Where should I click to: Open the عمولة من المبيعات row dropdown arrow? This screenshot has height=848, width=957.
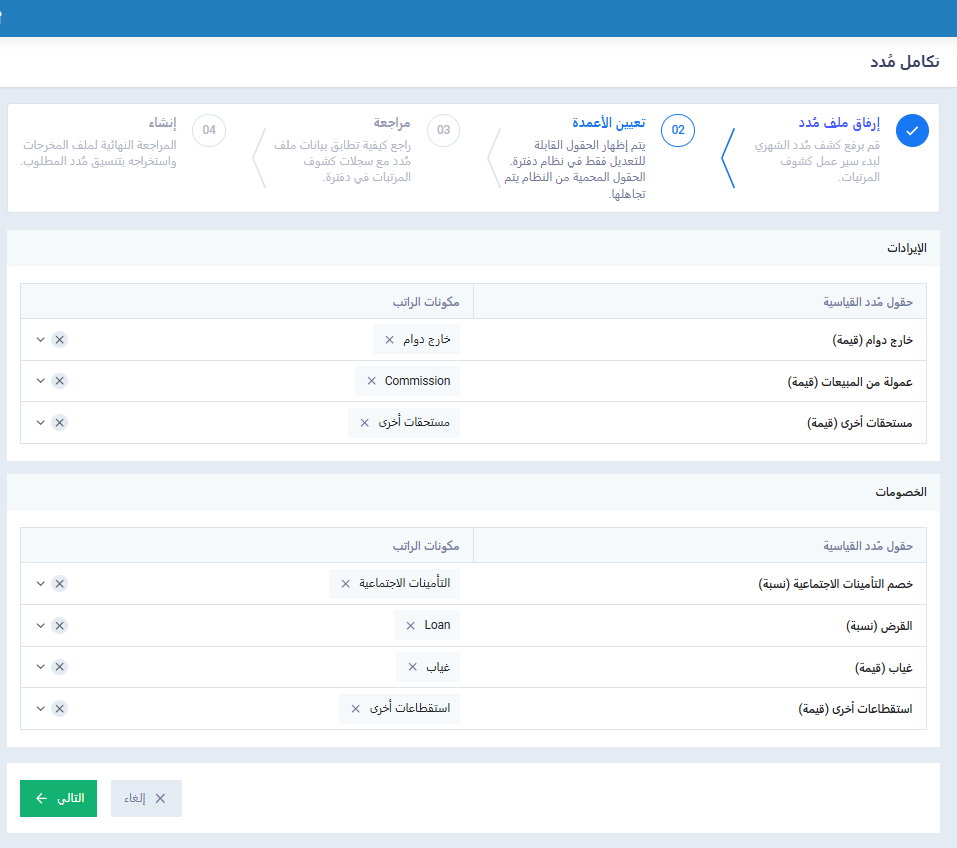[40, 381]
